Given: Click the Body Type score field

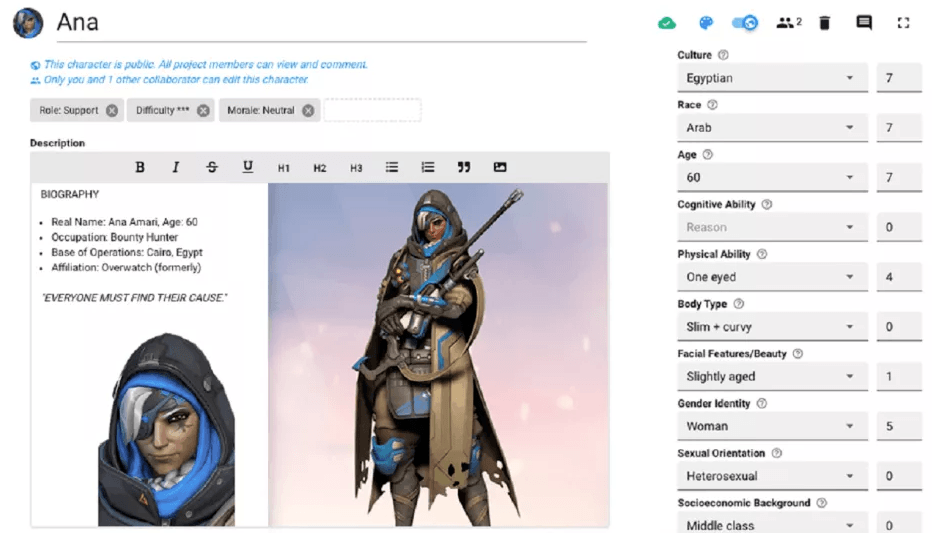Looking at the screenshot, I should 899,327.
